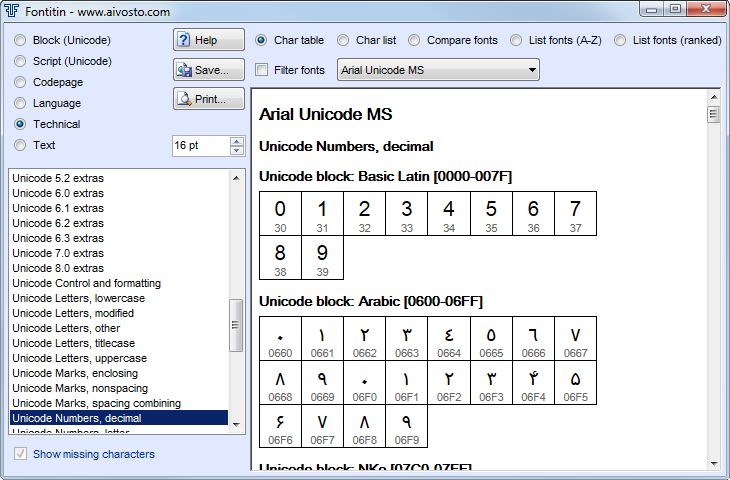Select Unicode Letters, uppercase in list
The height and width of the screenshot is (480, 730).
[80, 358]
